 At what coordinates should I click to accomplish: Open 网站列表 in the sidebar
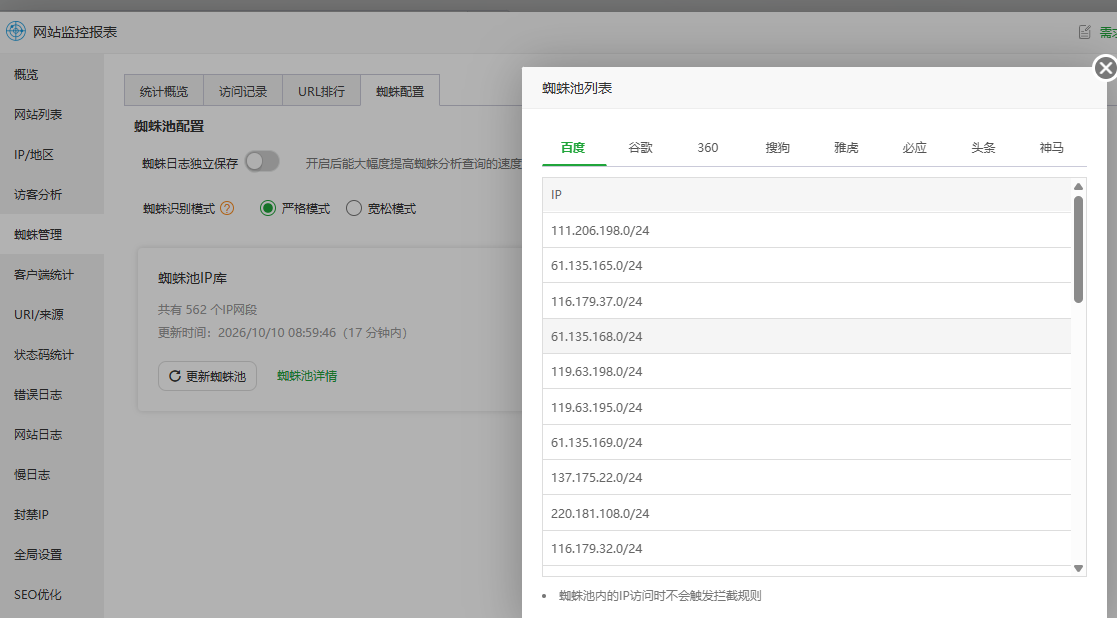click(52, 114)
